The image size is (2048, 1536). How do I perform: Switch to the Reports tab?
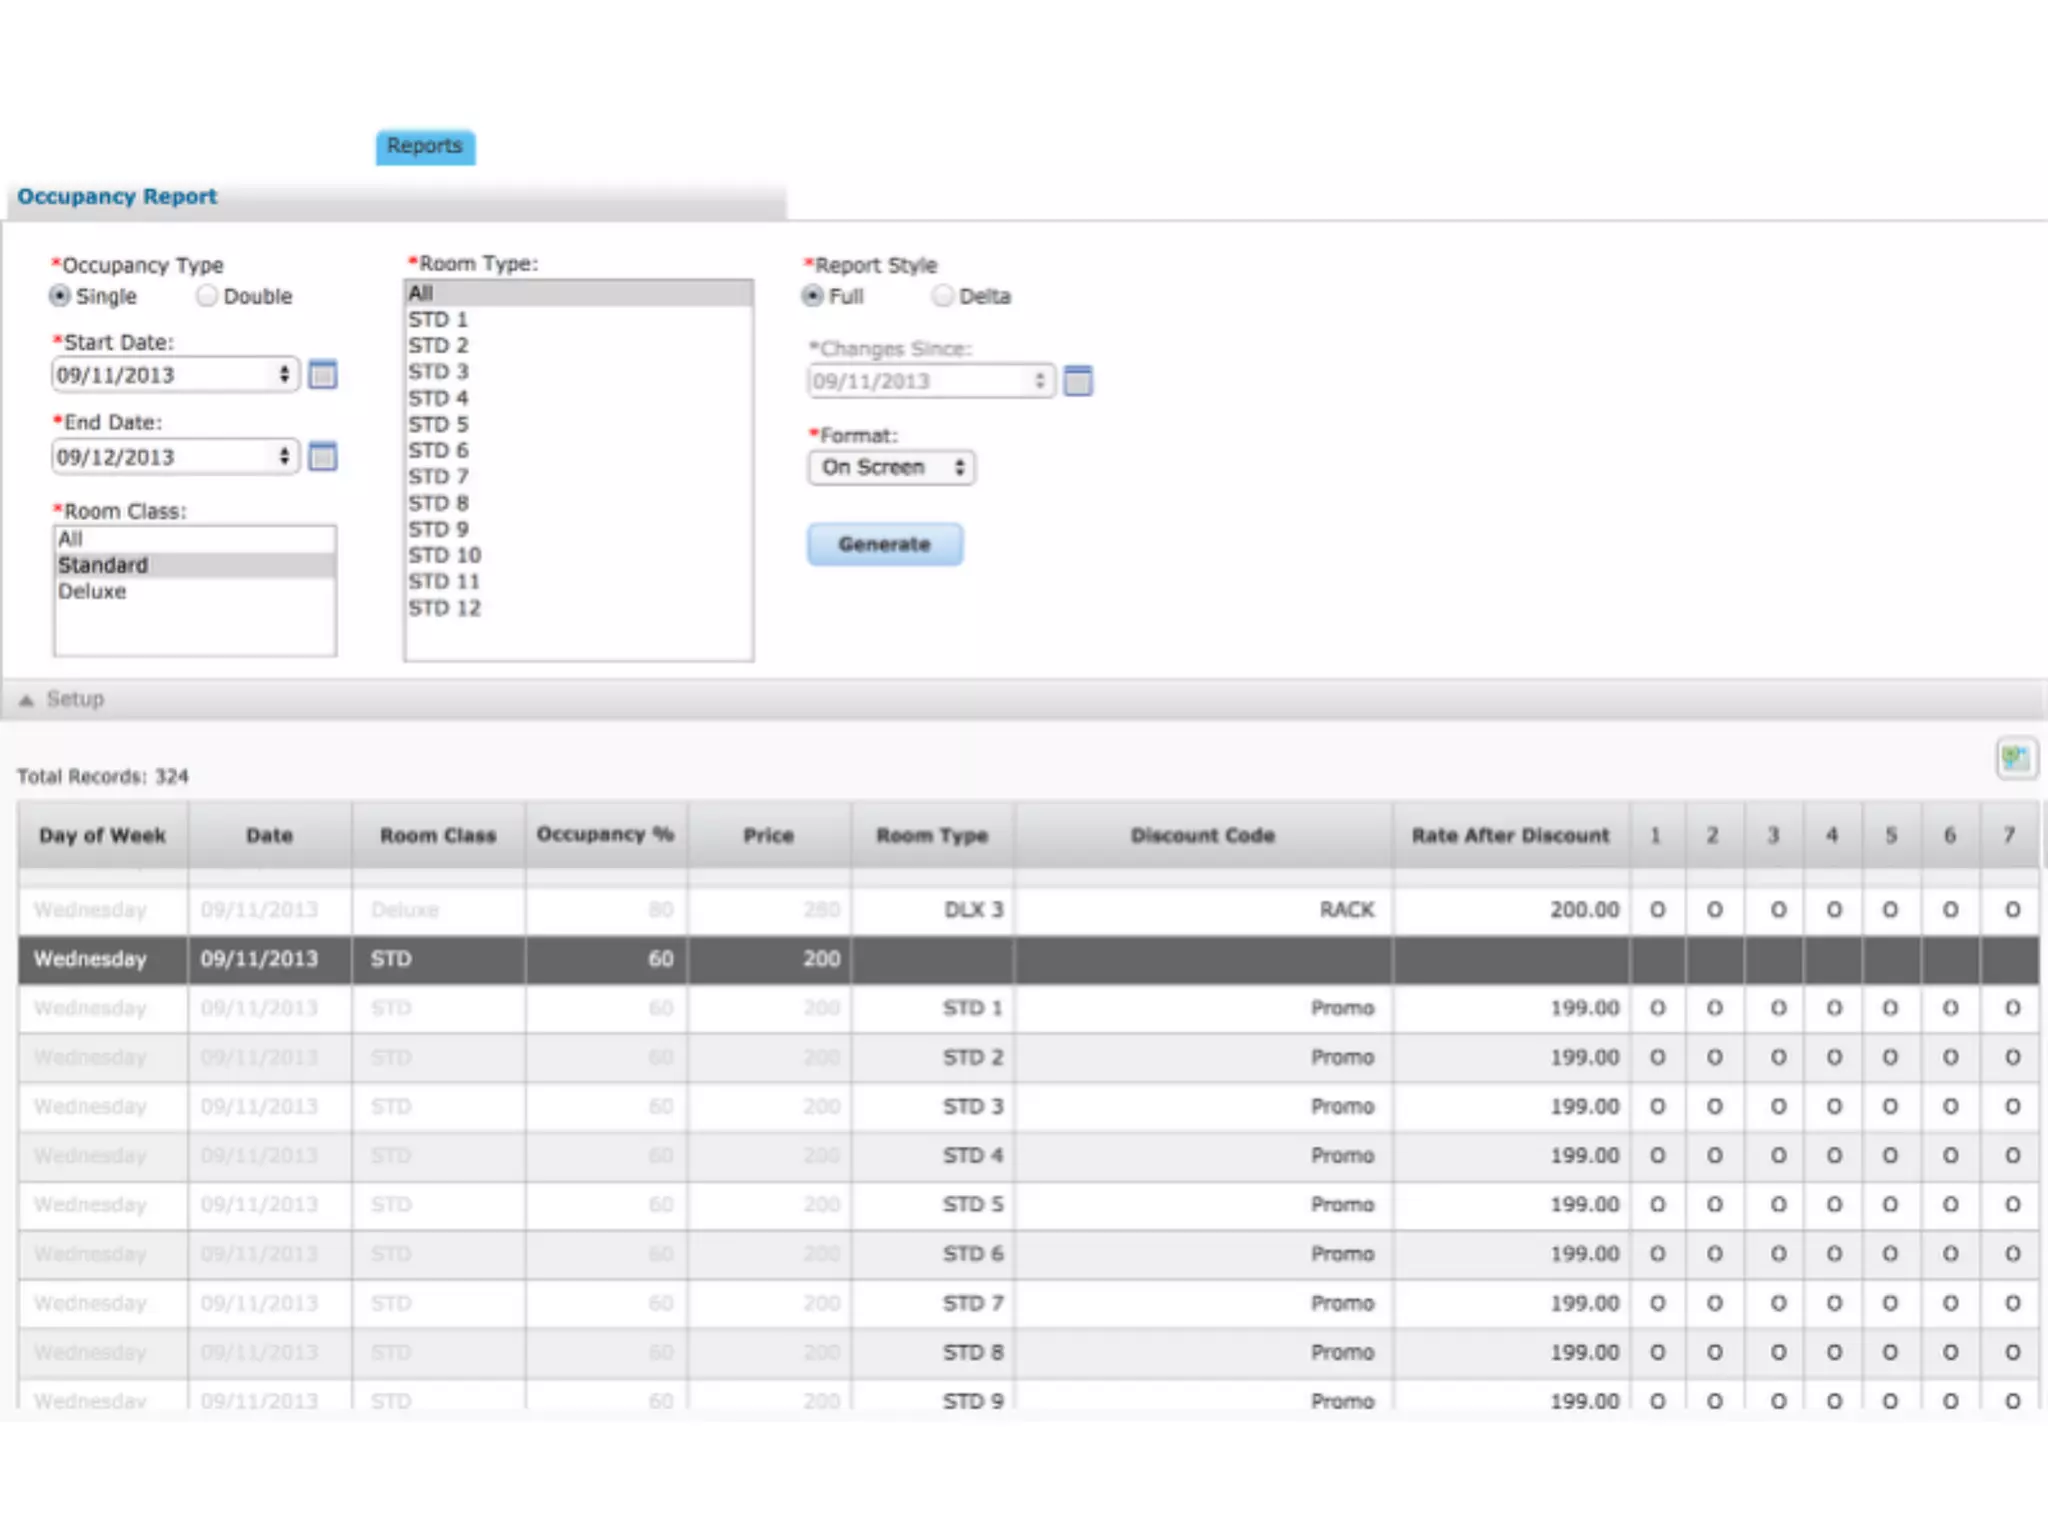pos(425,146)
